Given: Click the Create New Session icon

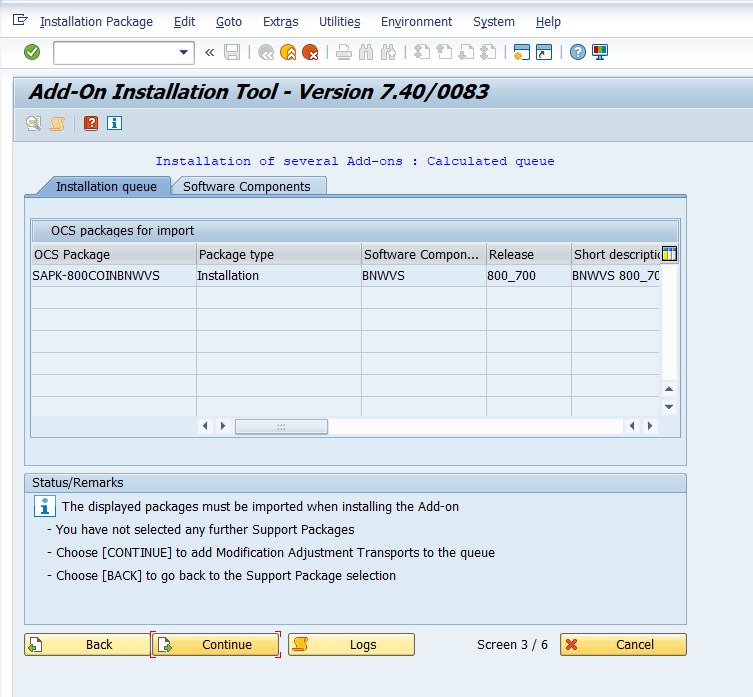Looking at the screenshot, I should click(521, 52).
